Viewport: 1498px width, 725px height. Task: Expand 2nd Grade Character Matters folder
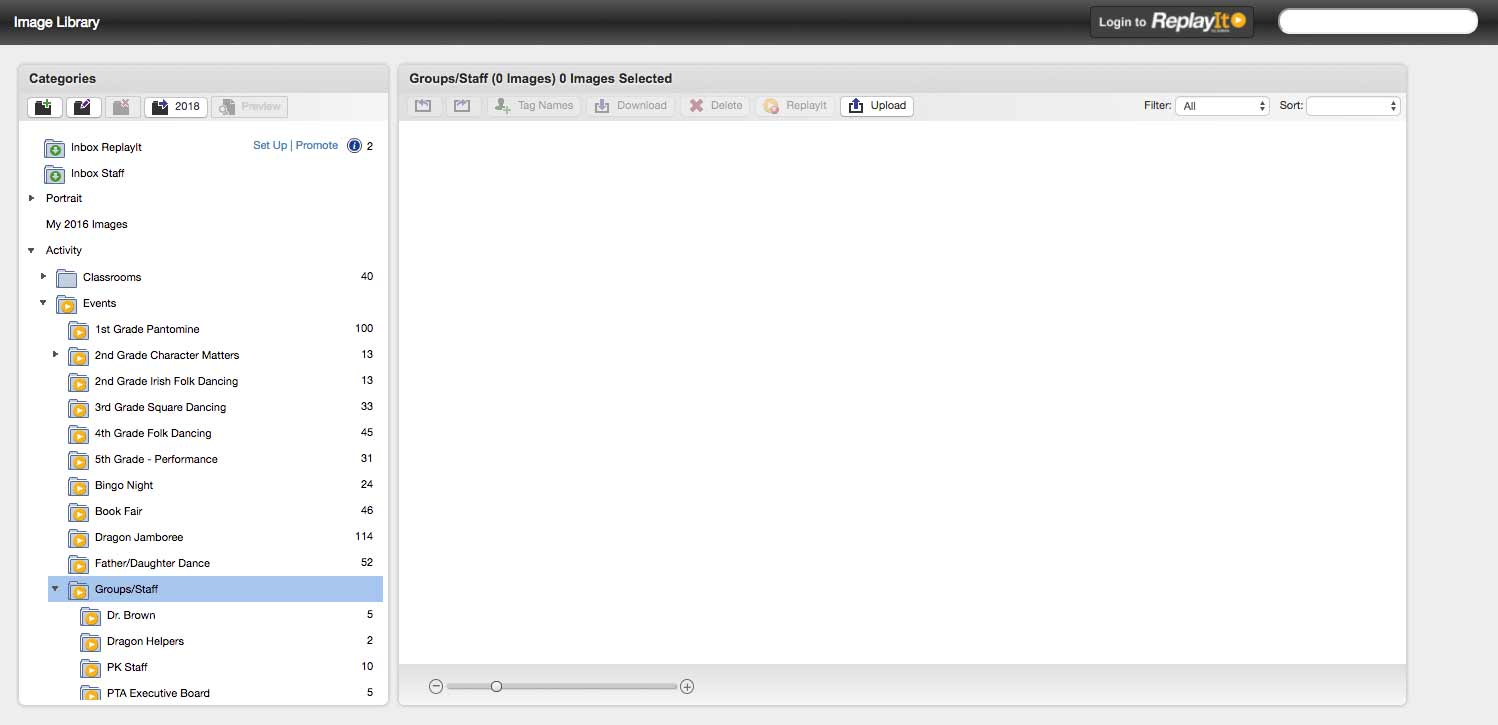(56, 355)
